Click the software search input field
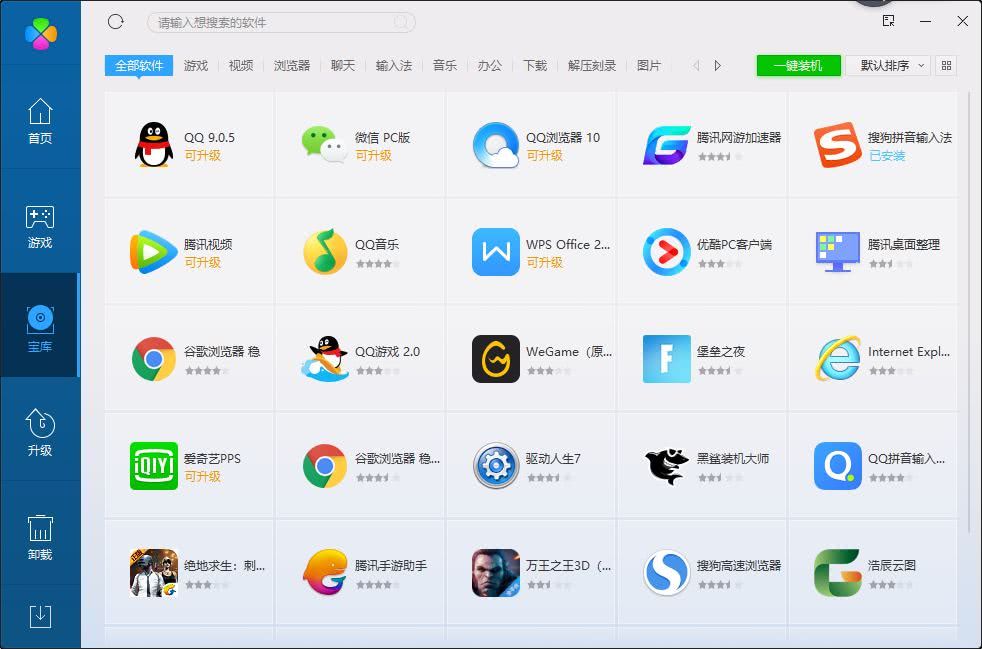Viewport: 982px width, 649px height. 281,23
